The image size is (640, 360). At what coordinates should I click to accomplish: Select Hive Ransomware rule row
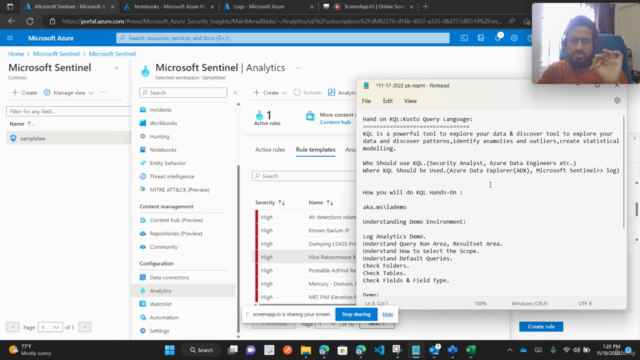pyautogui.click(x=305, y=257)
